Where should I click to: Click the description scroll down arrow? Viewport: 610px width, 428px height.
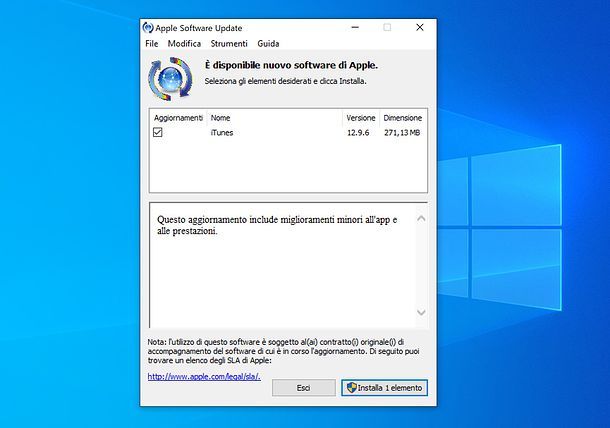click(421, 312)
